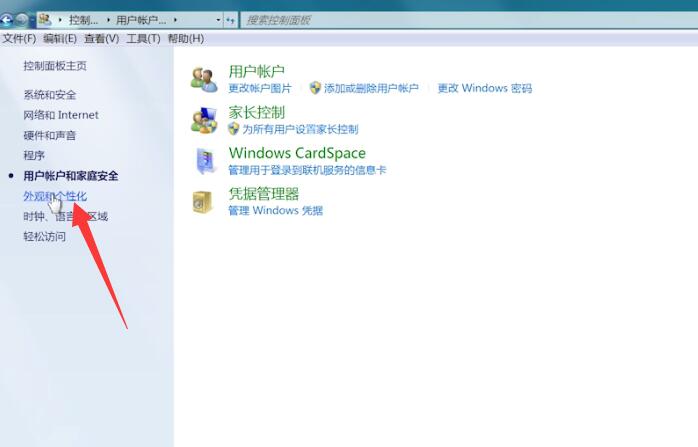698x447 pixels.
Task: Open the 编辑(E) menu
Action: click(60, 39)
